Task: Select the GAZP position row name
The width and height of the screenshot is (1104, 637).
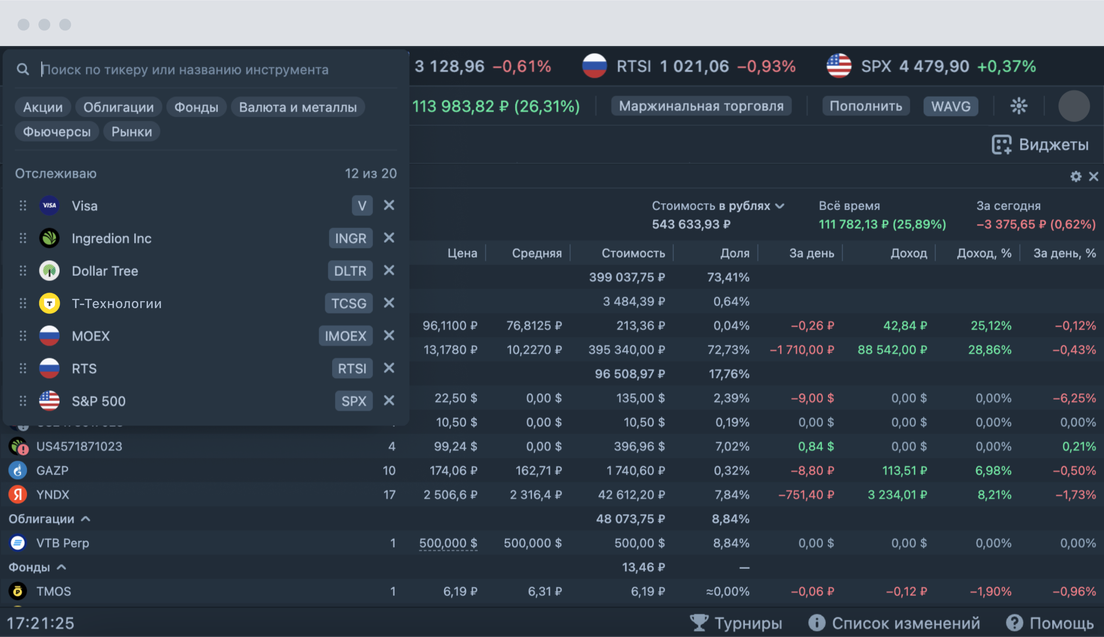Action: (52, 470)
